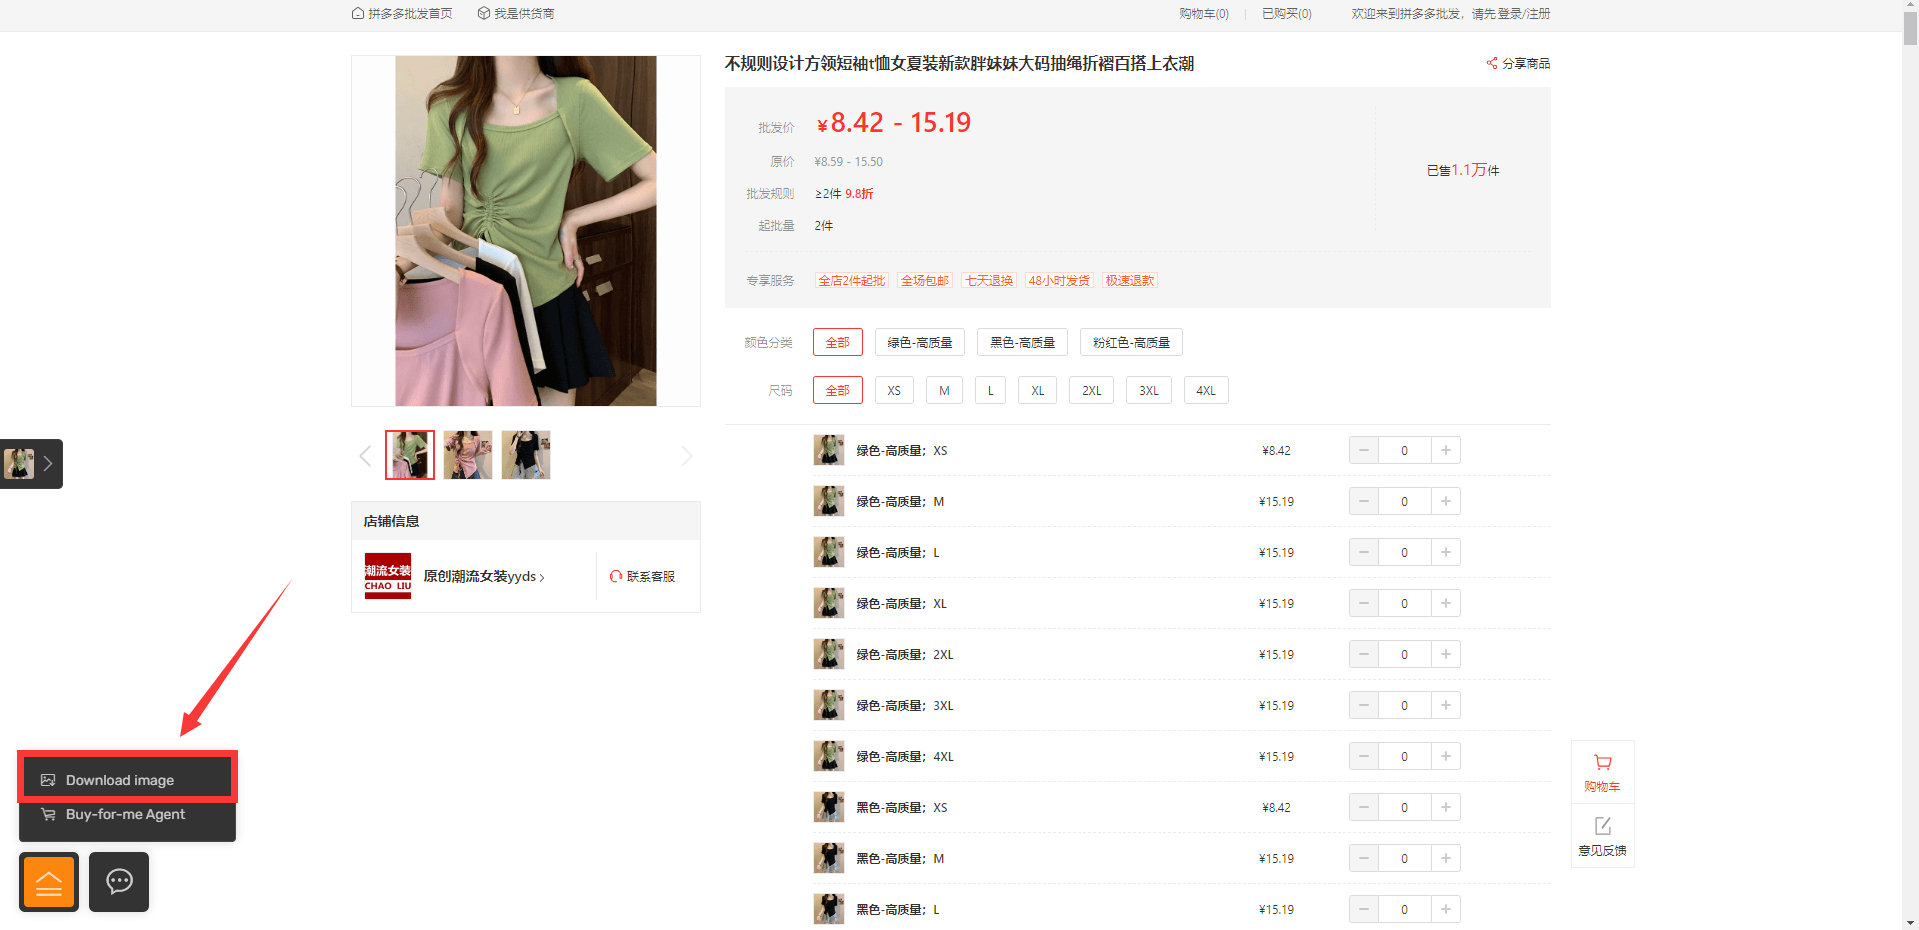Viewport: 1919px width, 930px height.
Task: Open the chat bubble icon
Action: point(119,882)
